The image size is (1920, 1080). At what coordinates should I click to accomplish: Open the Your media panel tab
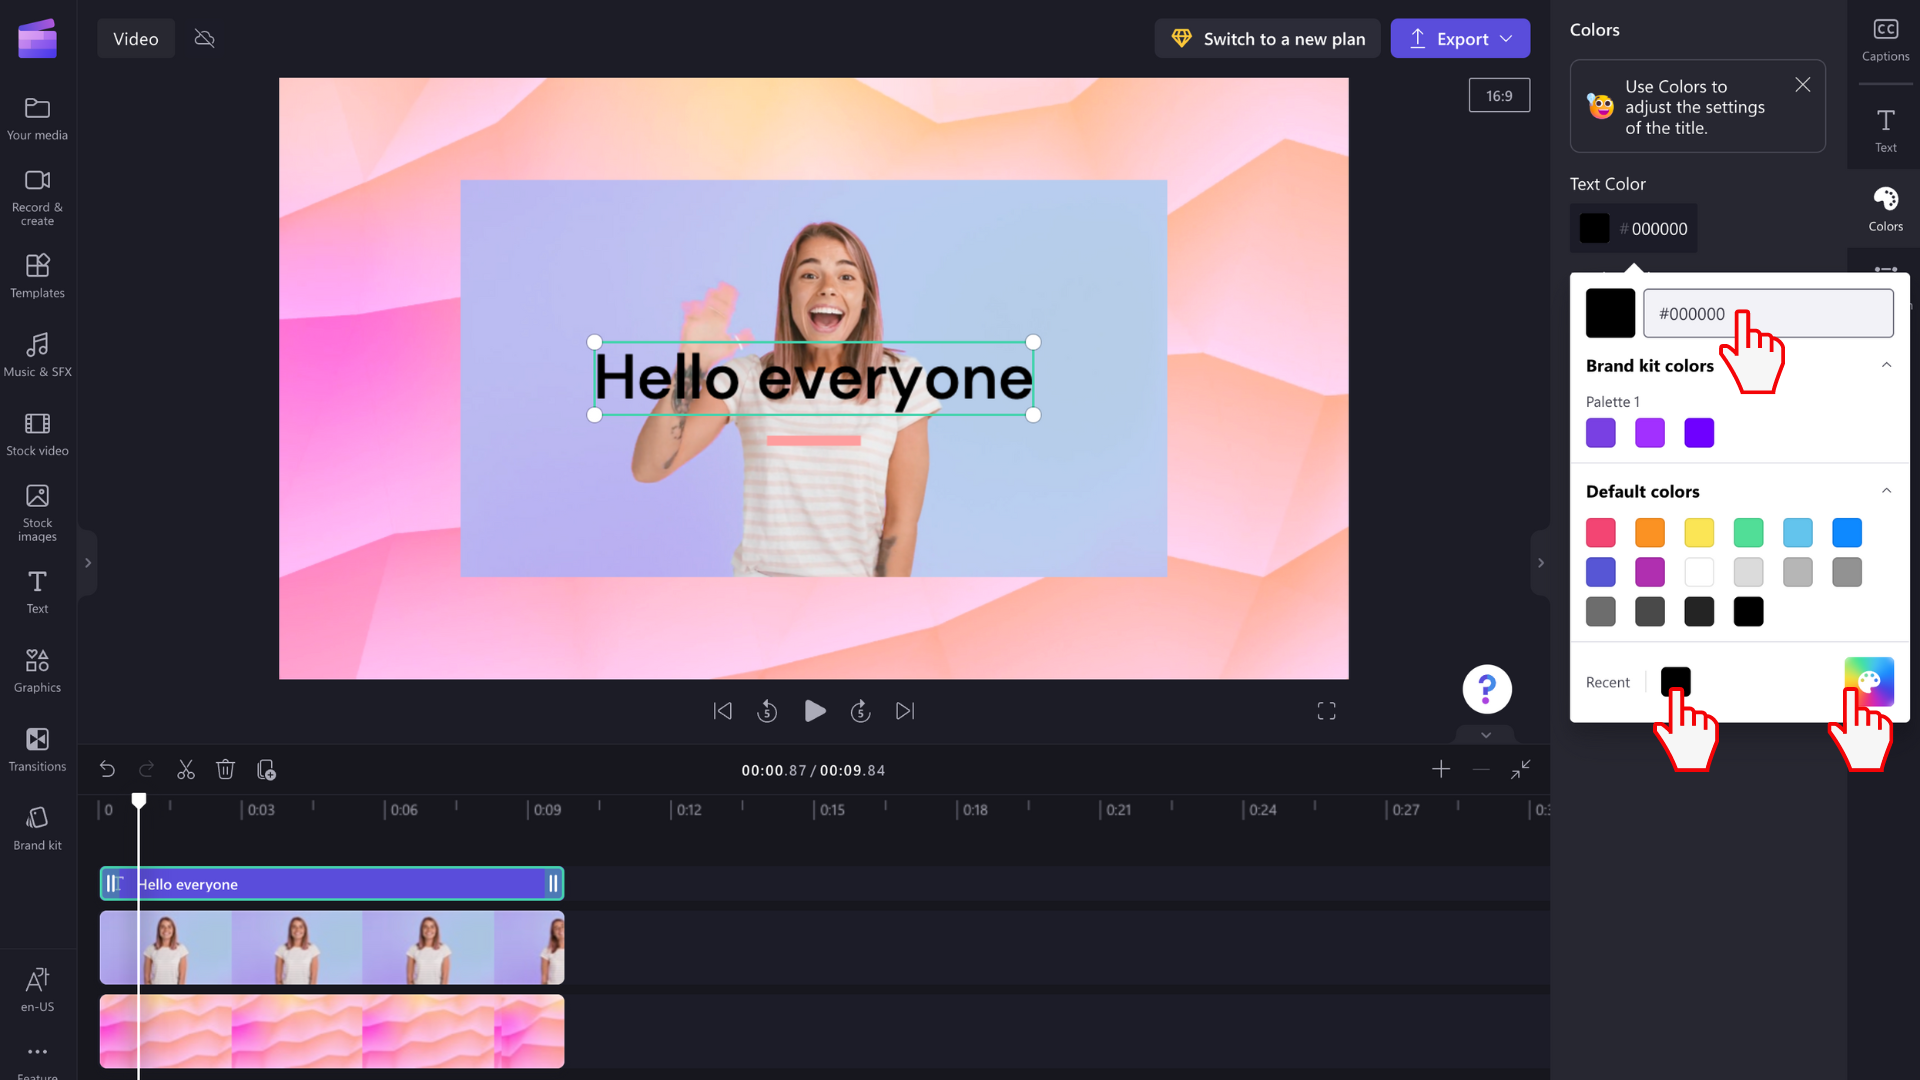tap(36, 117)
